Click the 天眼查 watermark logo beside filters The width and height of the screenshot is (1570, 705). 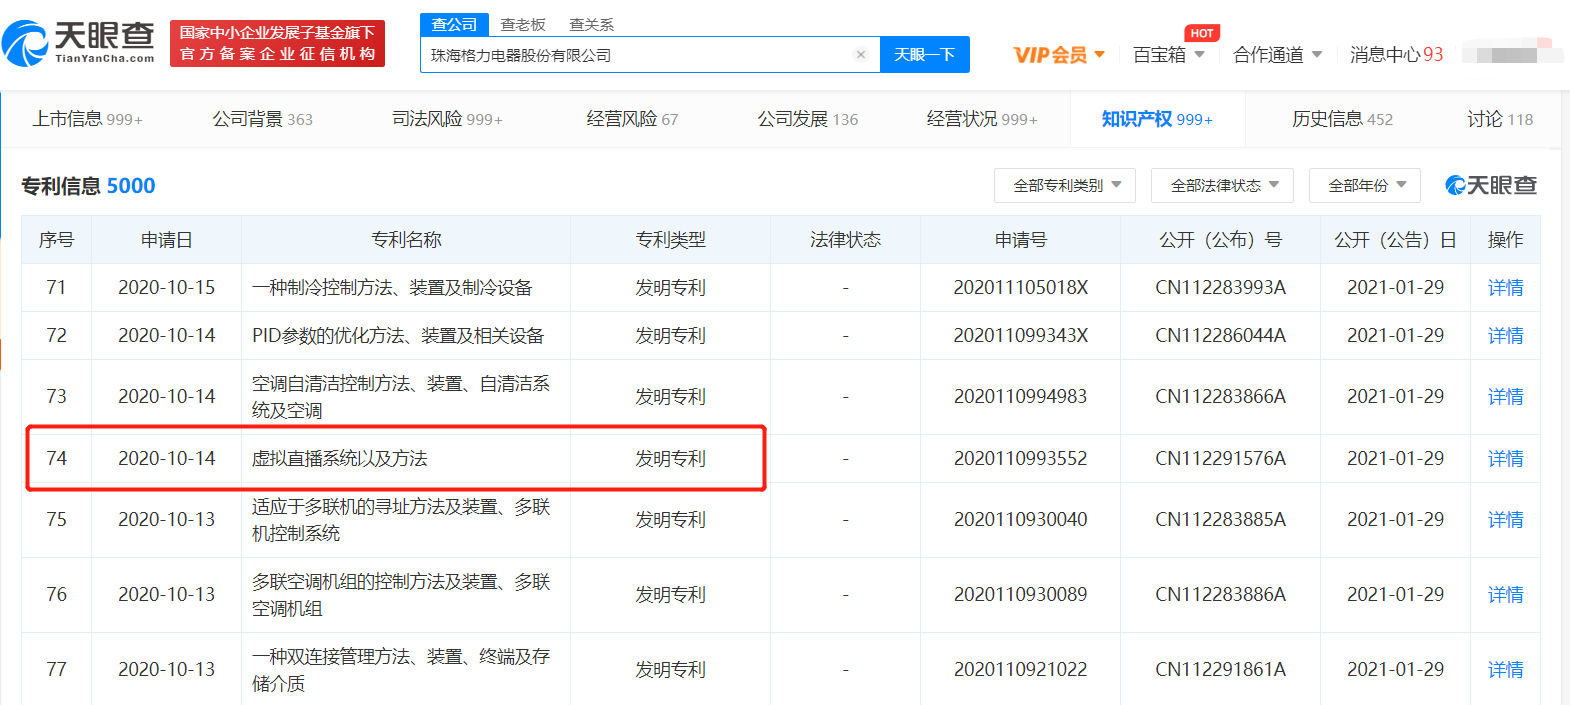(1490, 185)
